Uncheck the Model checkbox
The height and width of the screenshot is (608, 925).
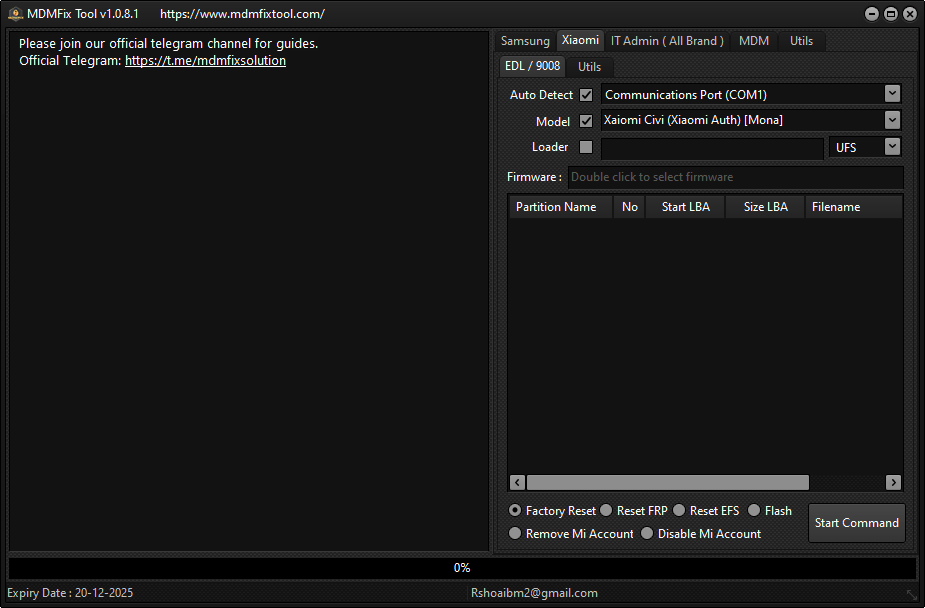586,121
